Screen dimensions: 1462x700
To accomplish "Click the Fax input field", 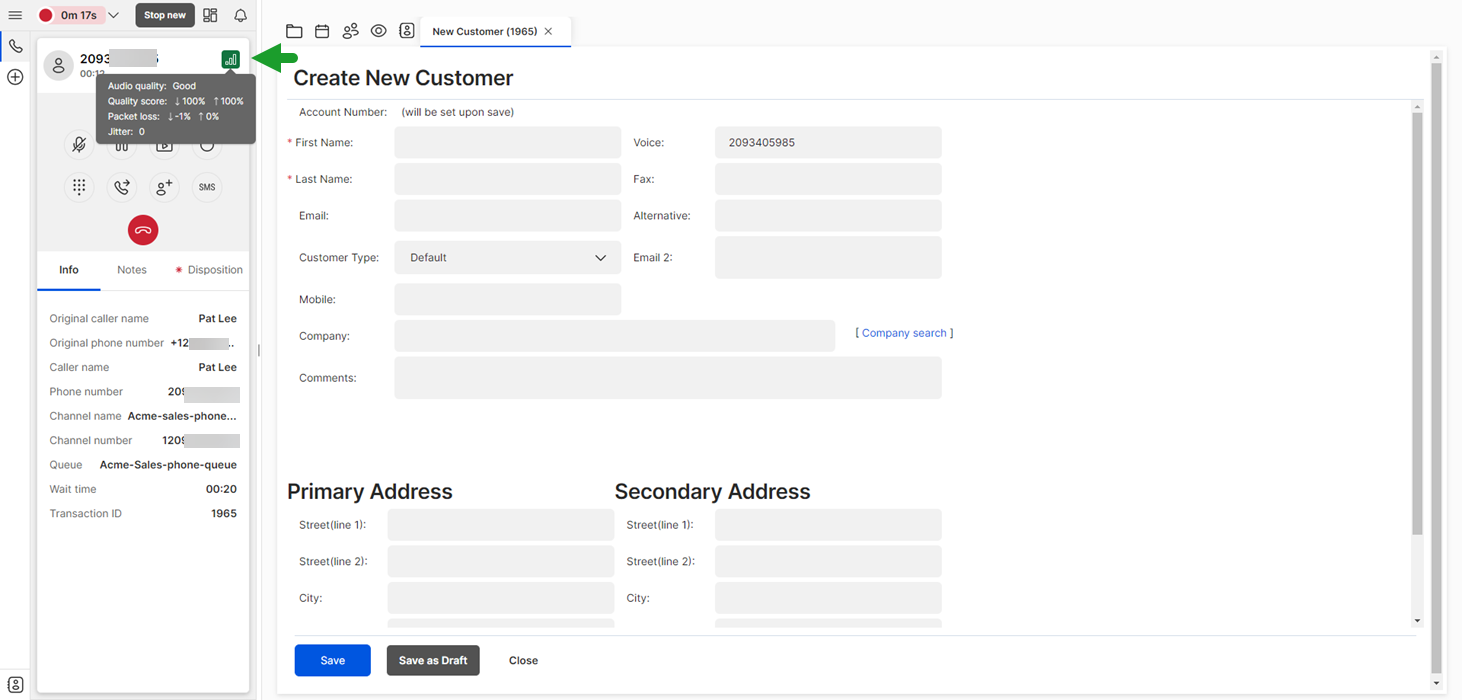I will (828, 179).
